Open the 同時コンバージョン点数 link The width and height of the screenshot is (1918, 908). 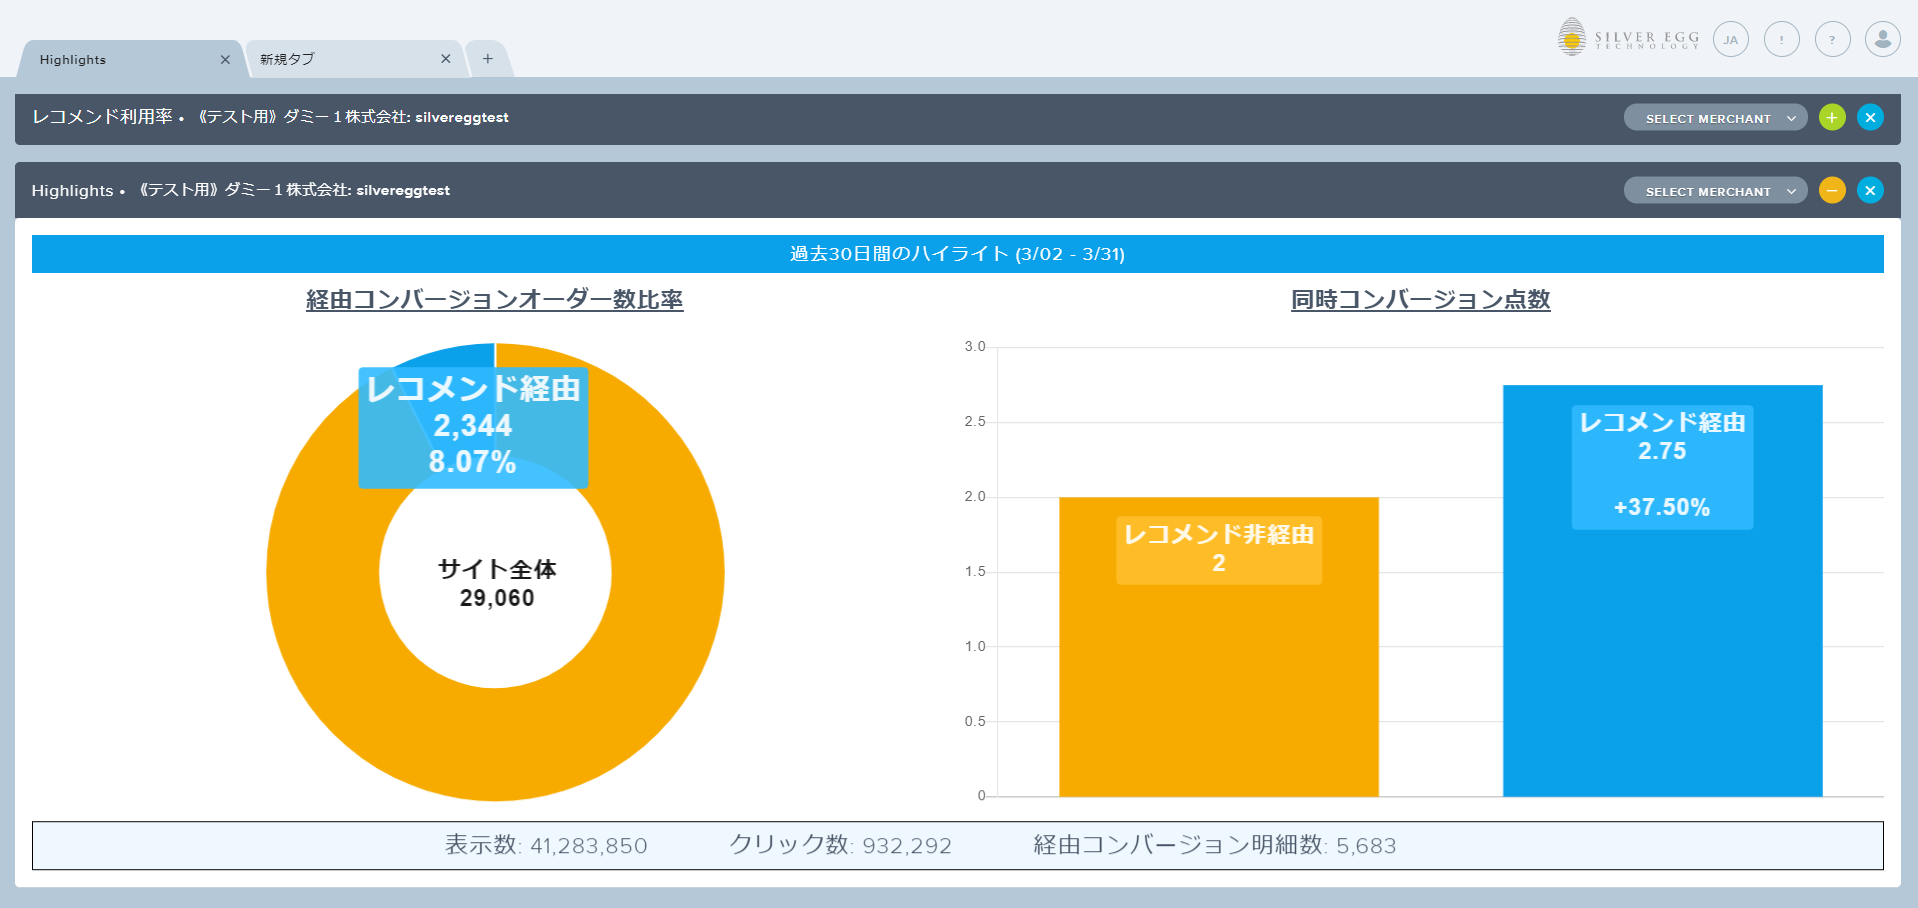click(1420, 300)
